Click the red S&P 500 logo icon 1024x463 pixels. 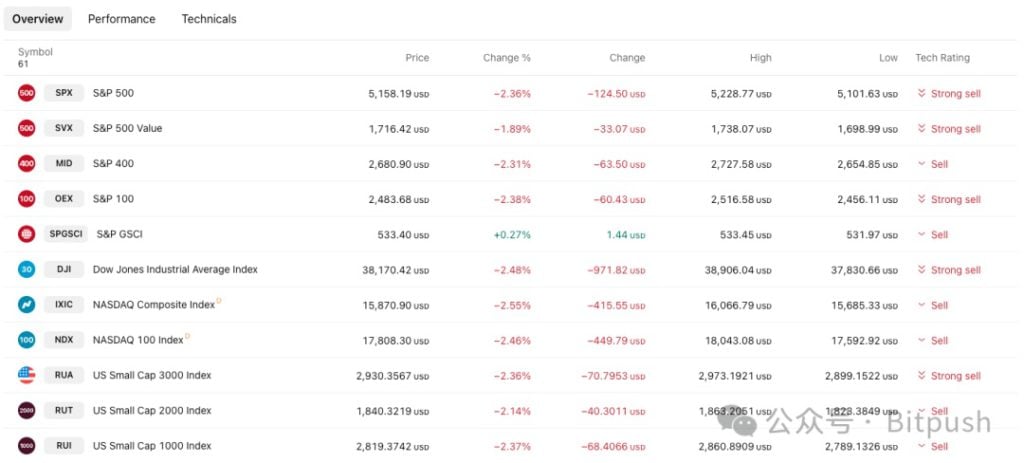click(x=27, y=93)
